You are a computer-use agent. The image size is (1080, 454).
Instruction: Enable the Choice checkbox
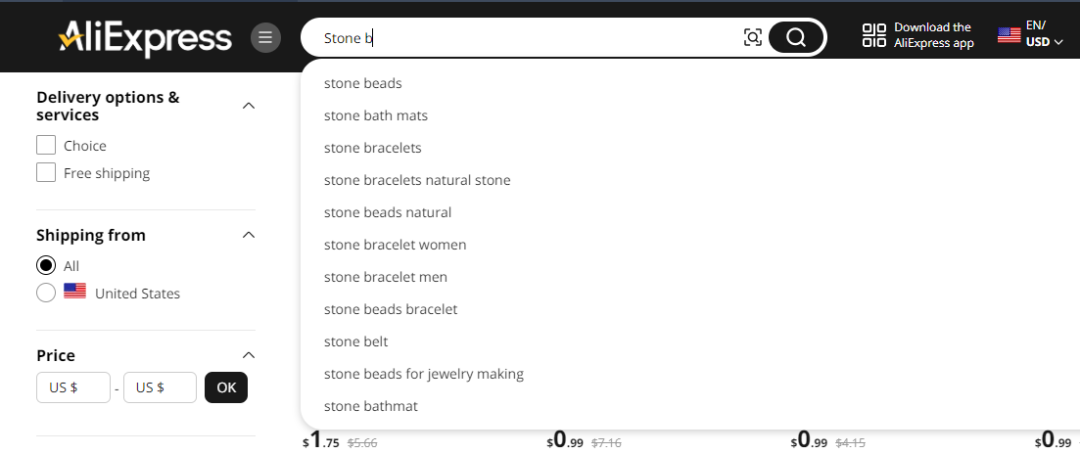(46, 145)
